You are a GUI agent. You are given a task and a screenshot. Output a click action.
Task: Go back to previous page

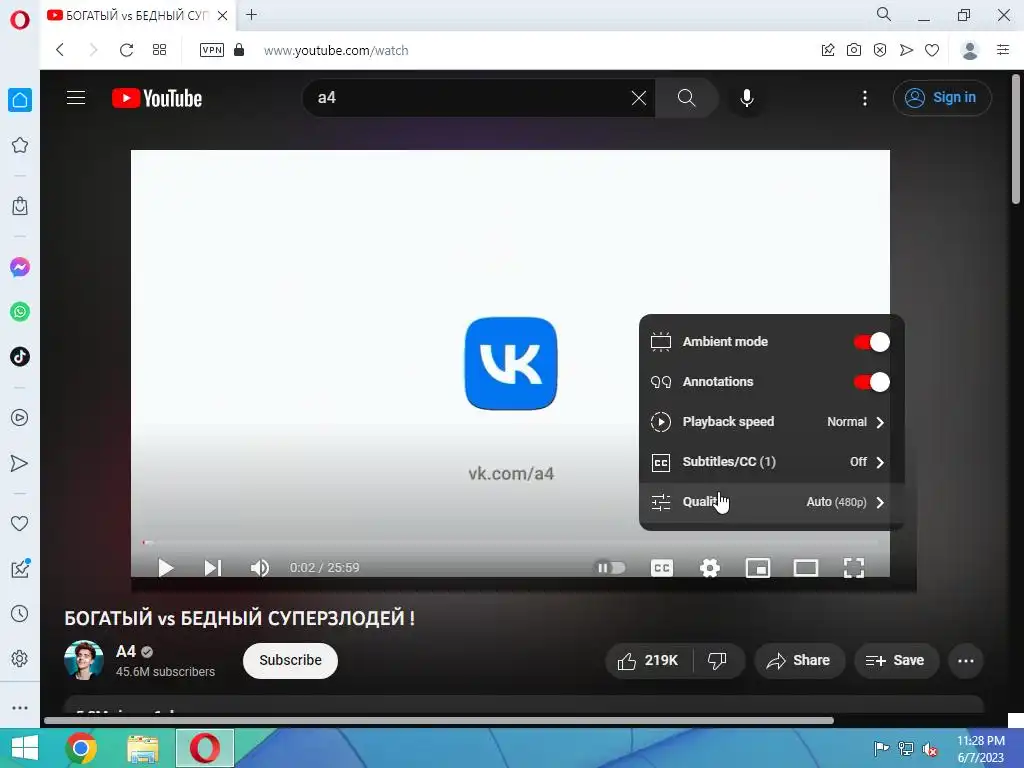60,50
